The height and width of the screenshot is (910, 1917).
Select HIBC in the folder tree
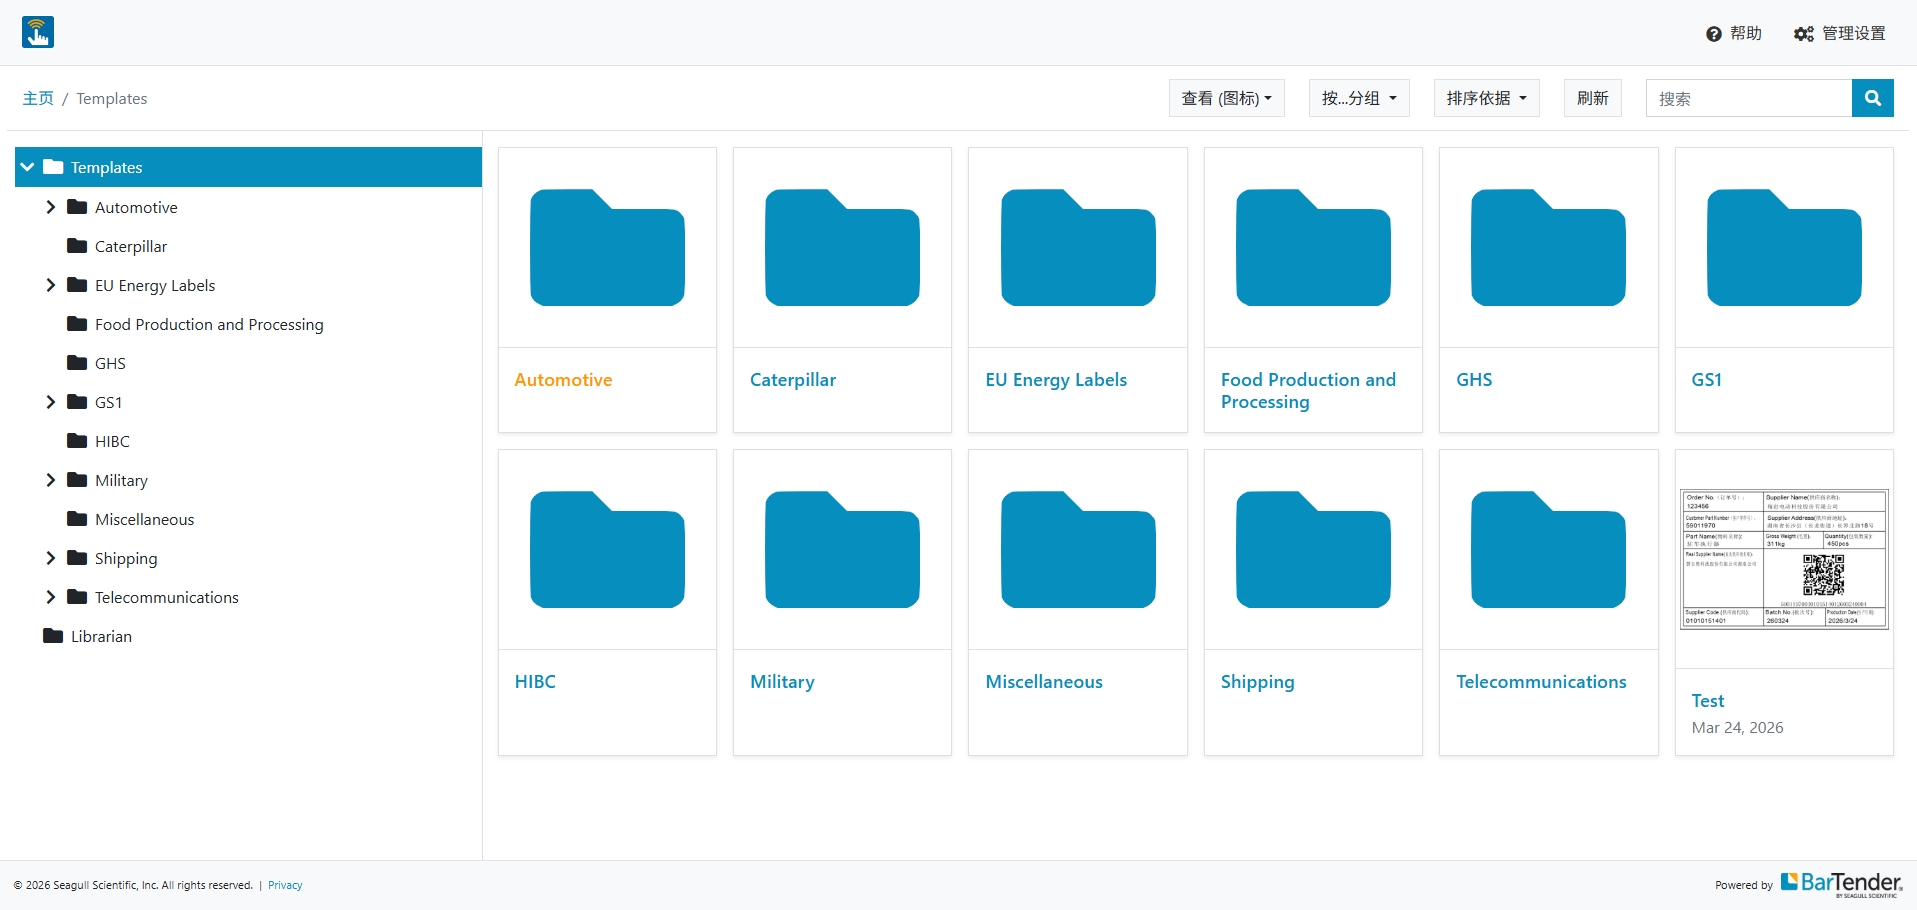pyautogui.click(x=112, y=441)
